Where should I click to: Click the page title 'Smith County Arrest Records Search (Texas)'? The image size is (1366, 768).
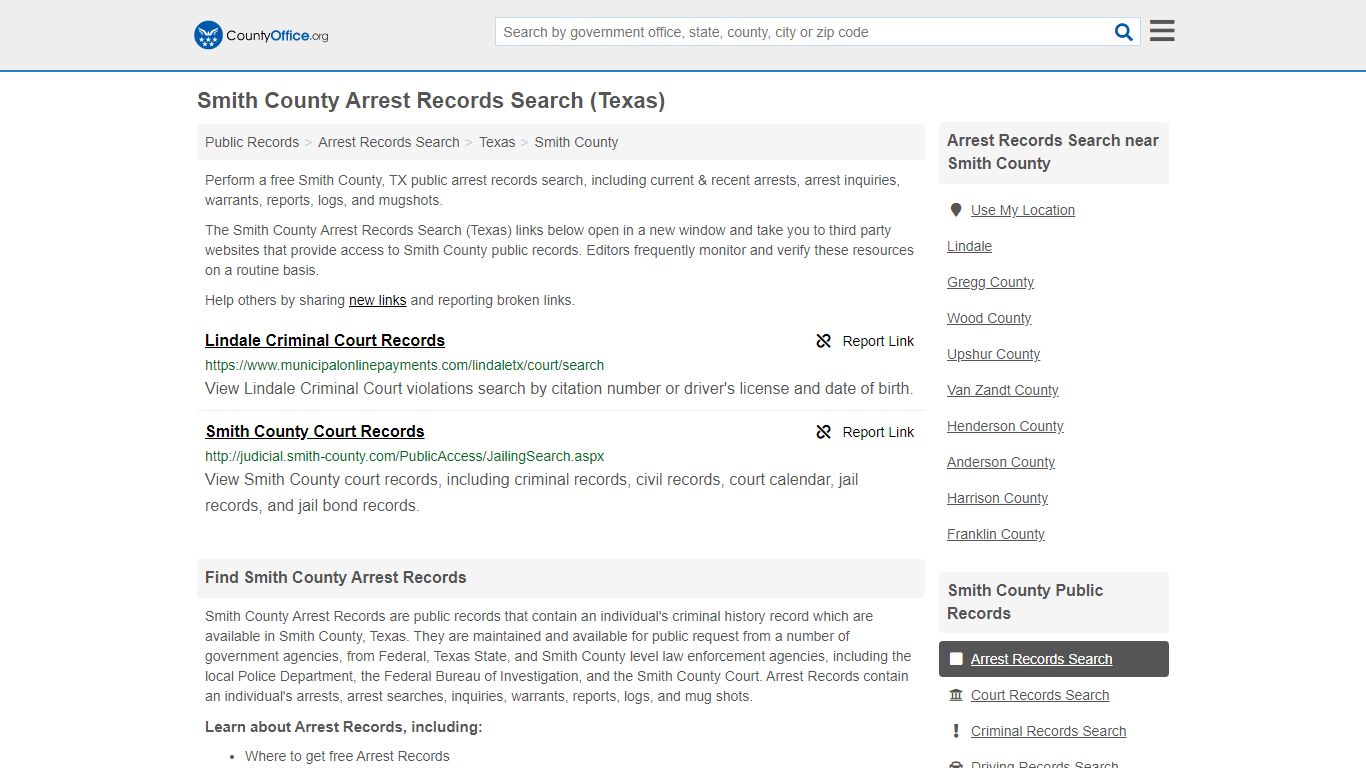431,101
